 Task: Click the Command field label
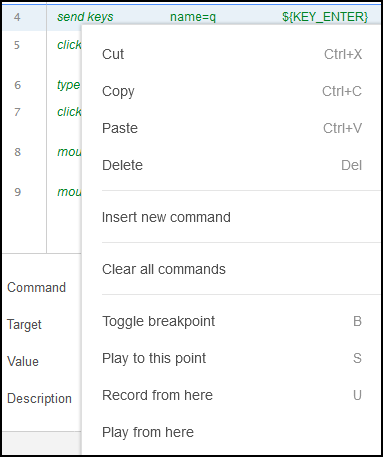click(x=37, y=288)
